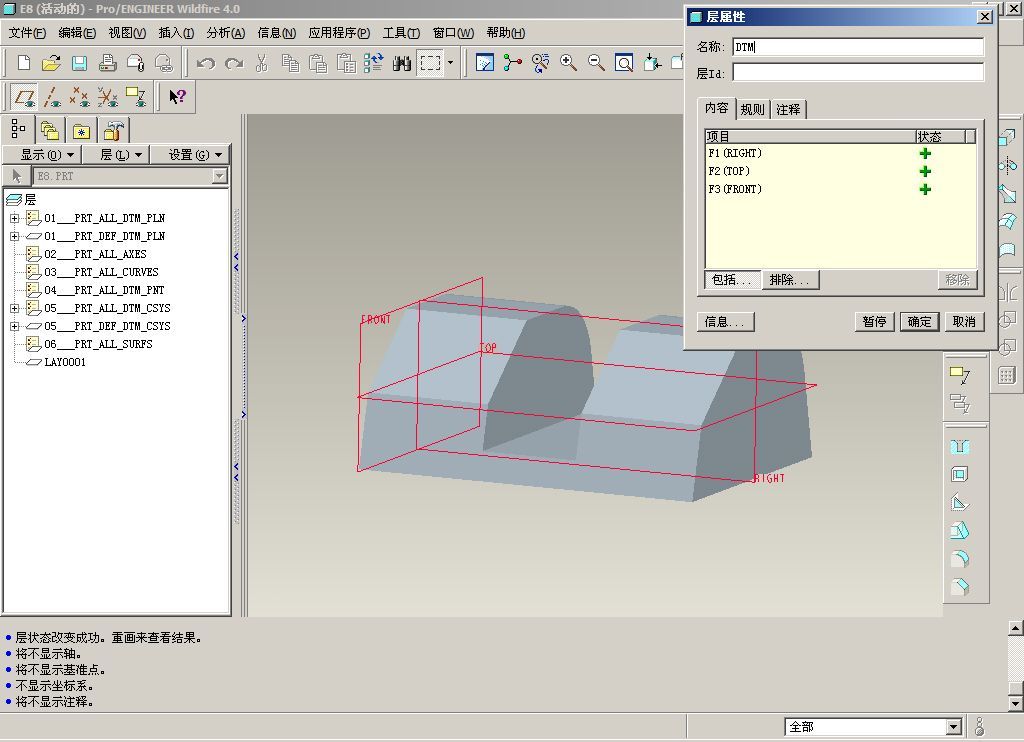Zoom in with the magnifier plus icon
Screen dimensions: 1024x742
click(568, 63)
